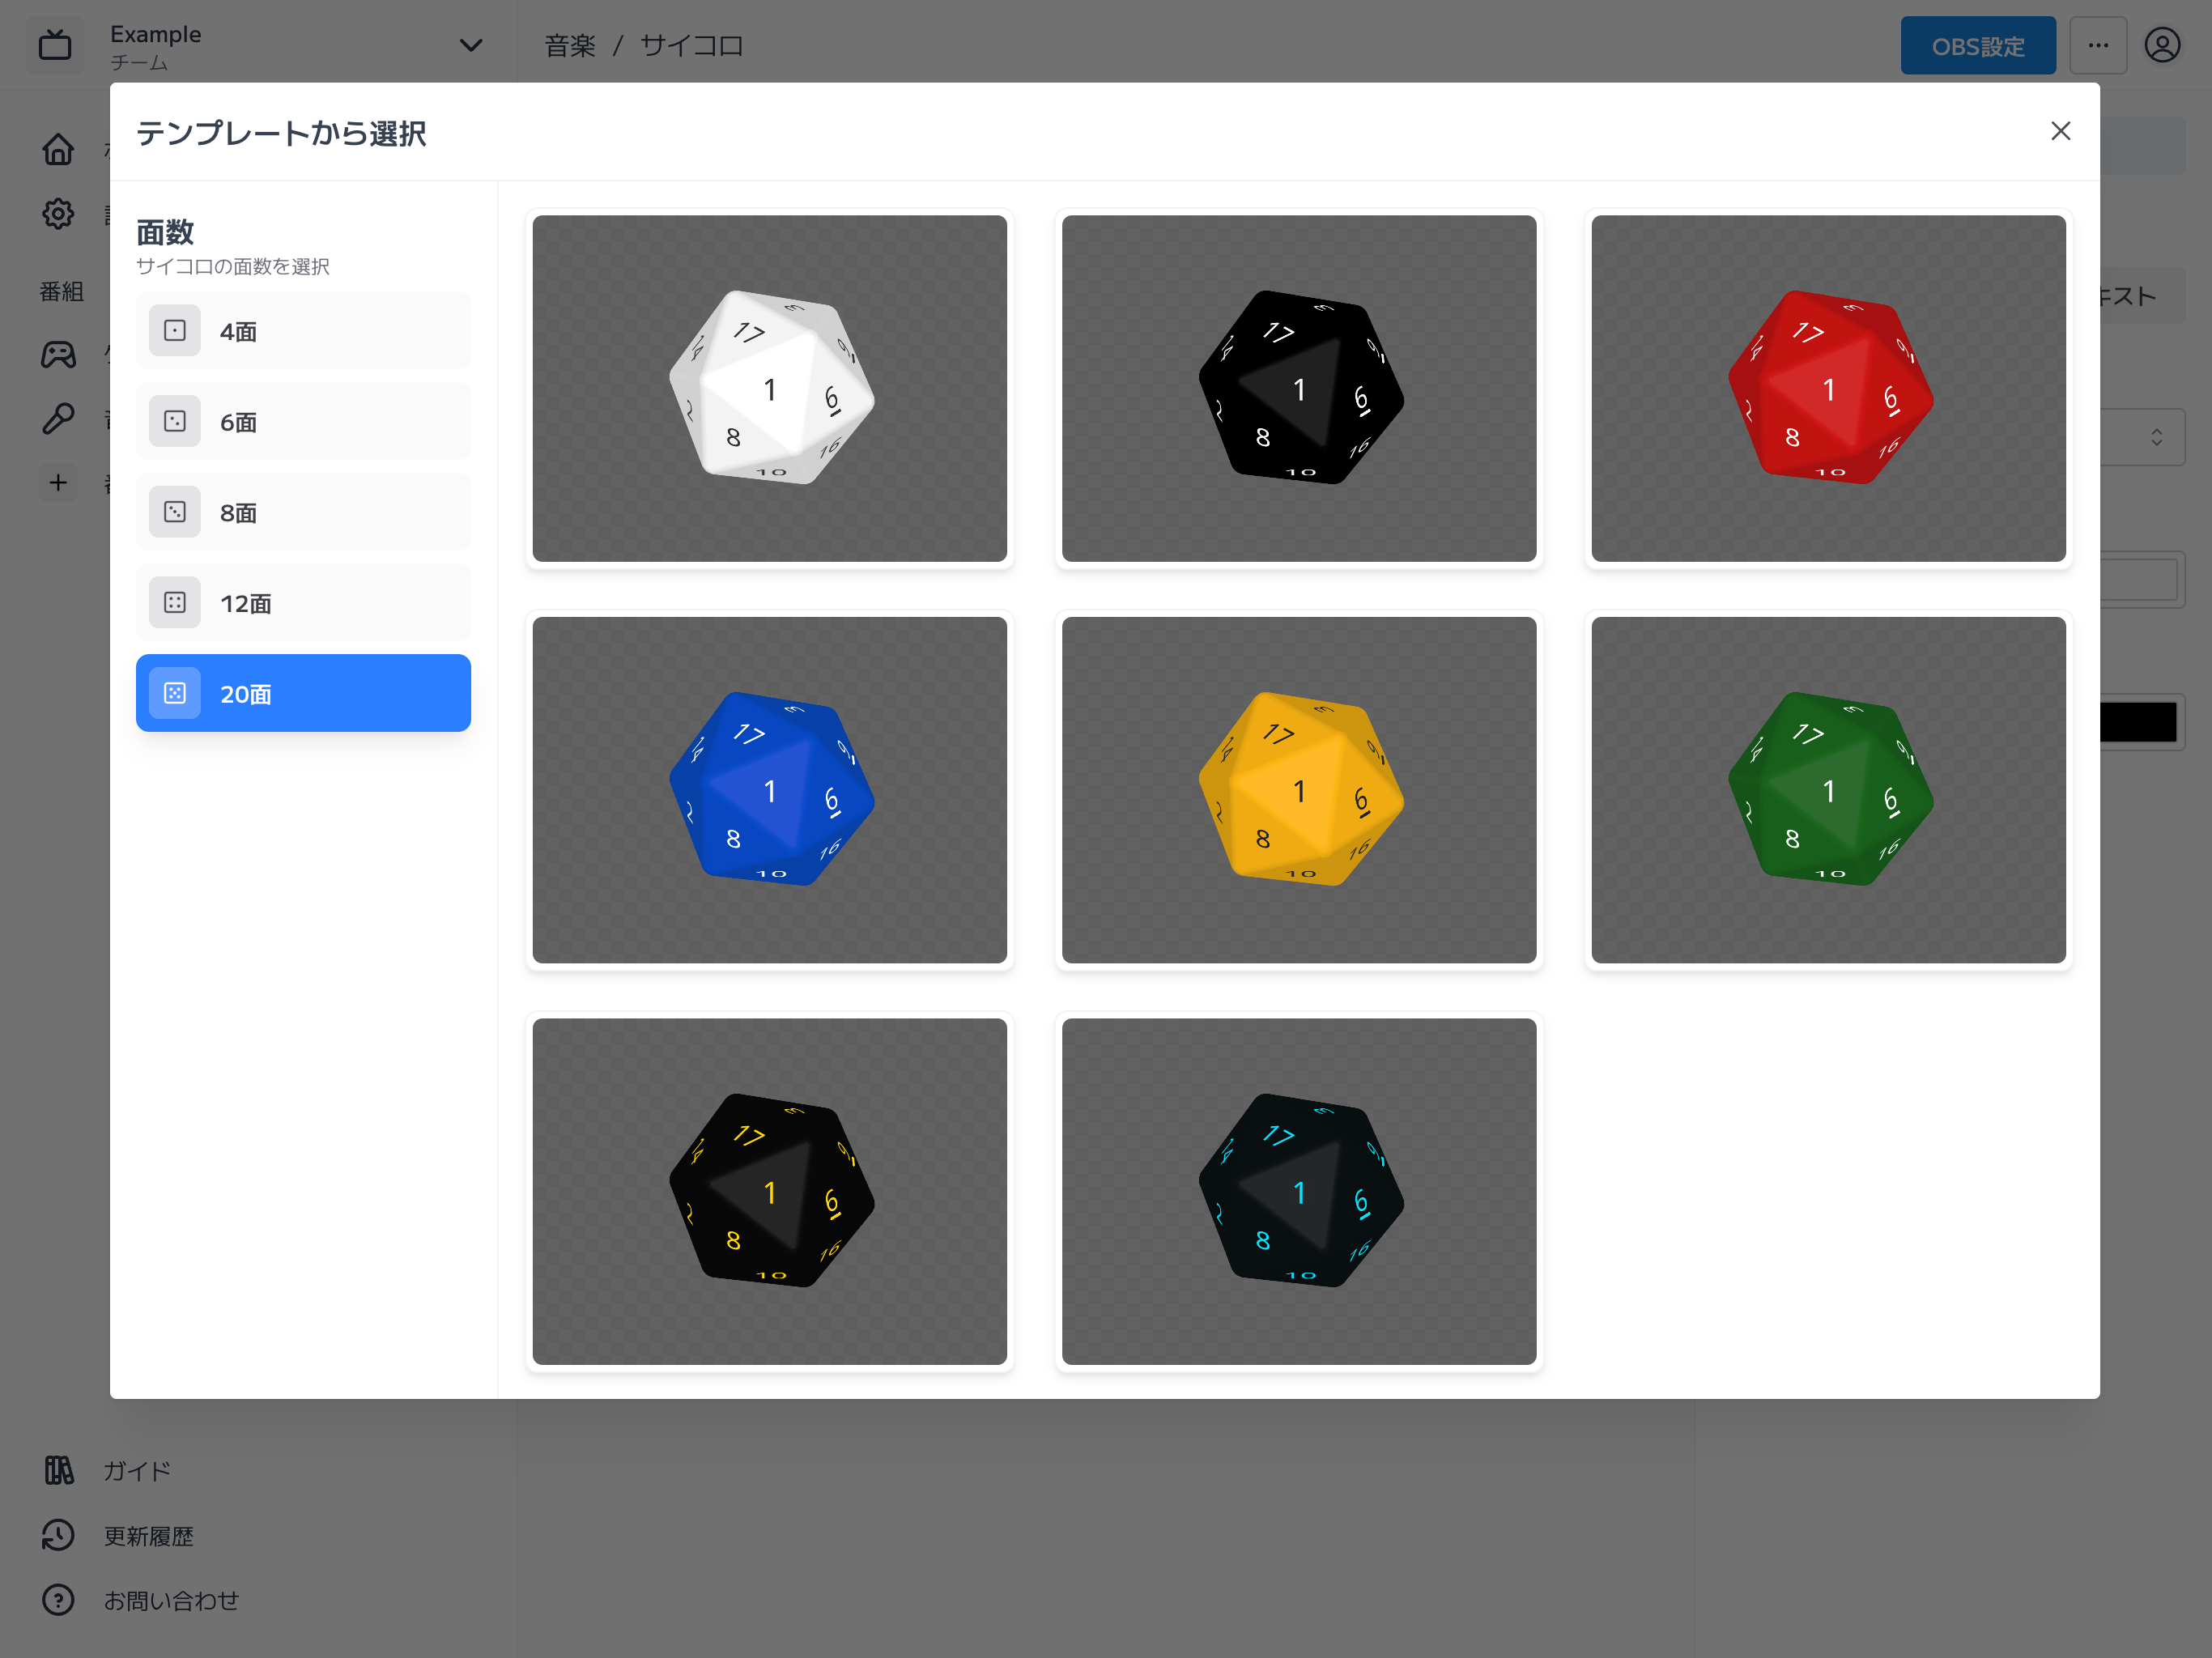Click the TV icon beside Example
Screen dimensions: 2212x1658
pyautogui.click(x=55, y=46)
